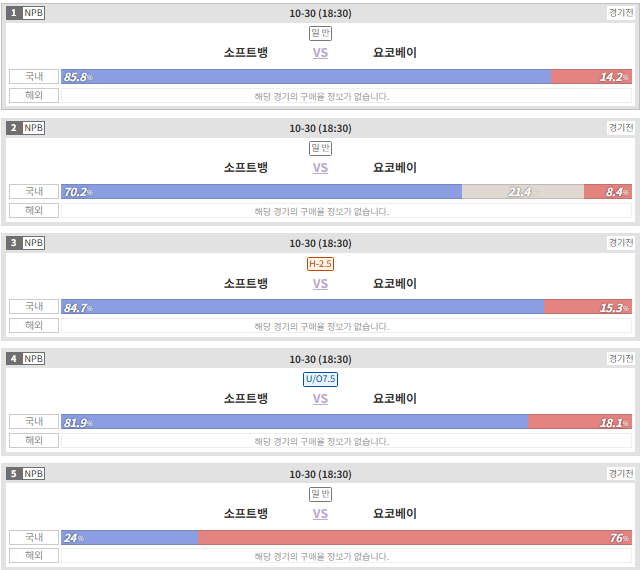Click the 일반 badge in match 1
643x570 pixels.
click(320, 33)
